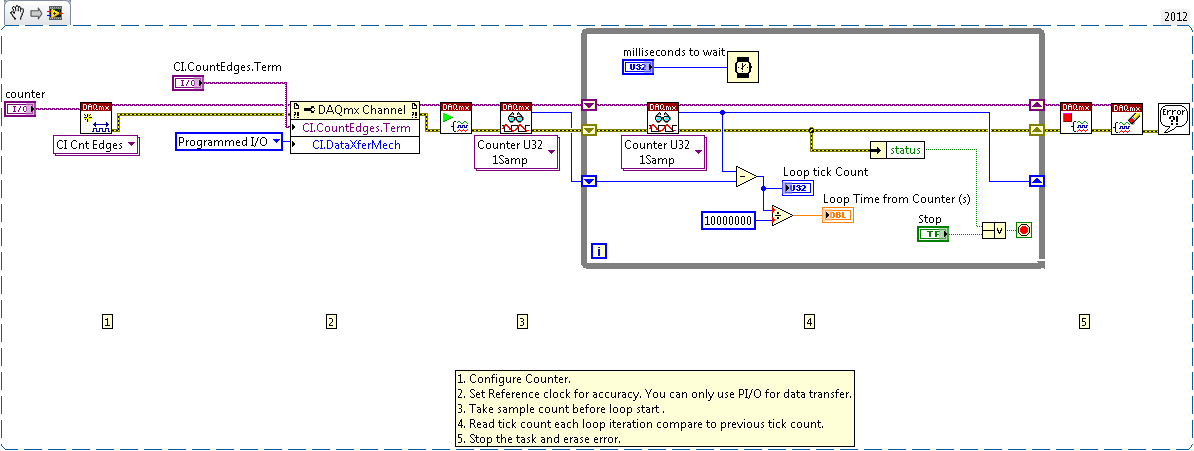Open the CI Cnt Edges selector

pos(96,145)
